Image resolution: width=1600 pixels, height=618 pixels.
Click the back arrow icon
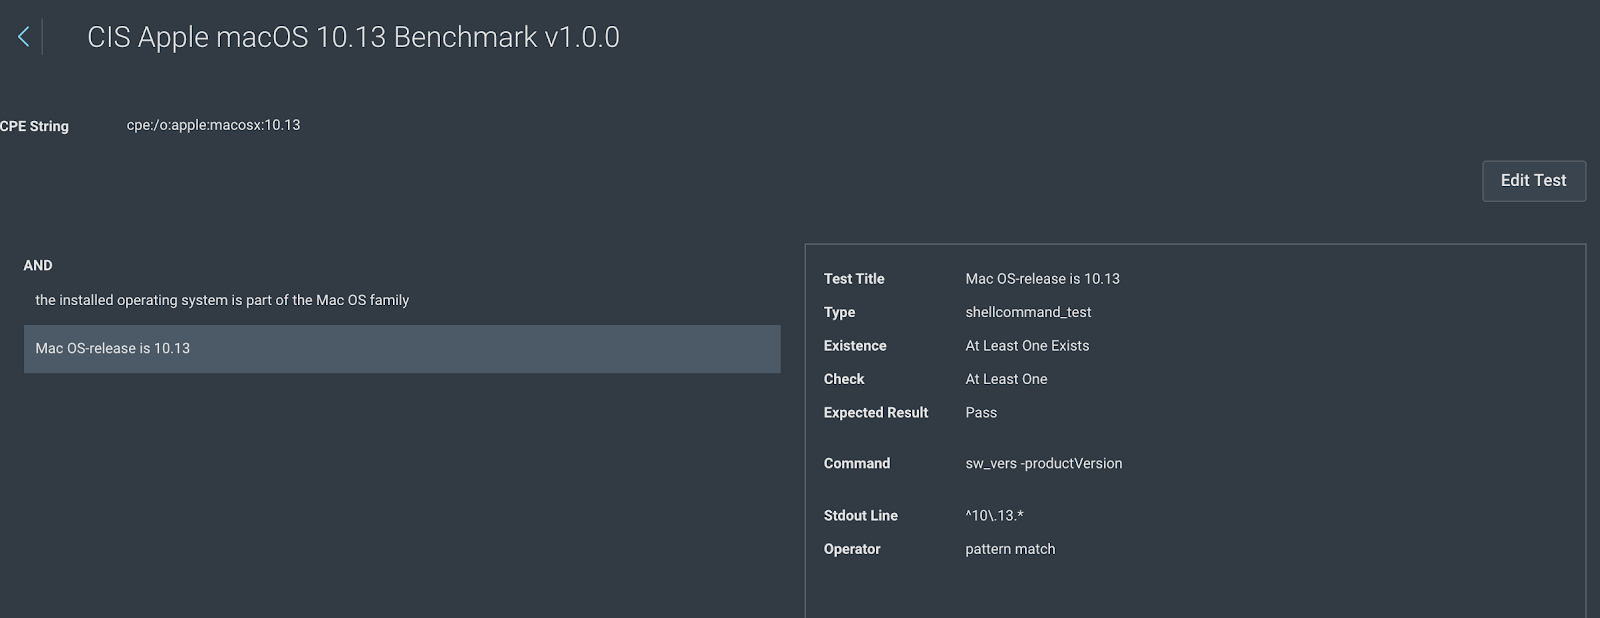tap(23, 38)
